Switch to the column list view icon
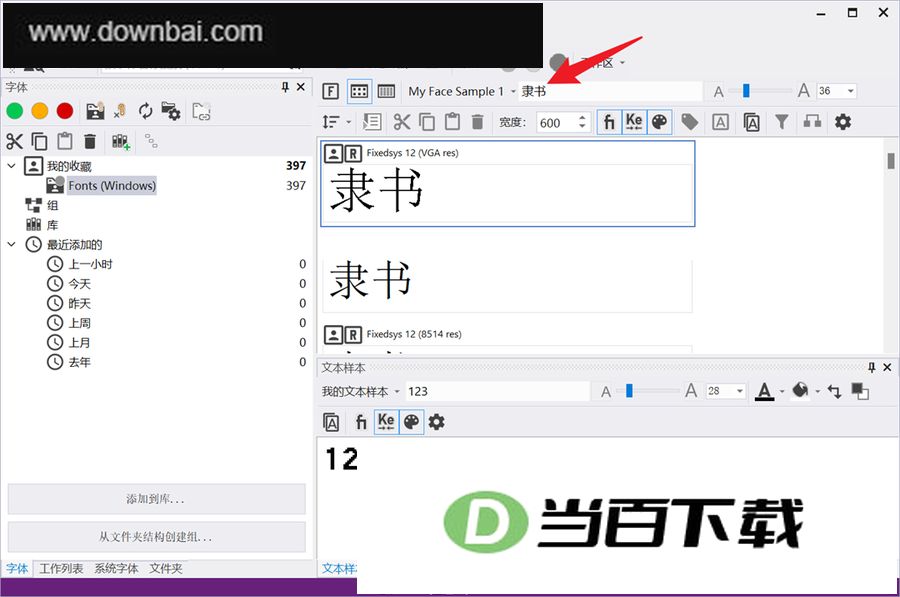This screenshot has height=597, width=900. point(386,91)
